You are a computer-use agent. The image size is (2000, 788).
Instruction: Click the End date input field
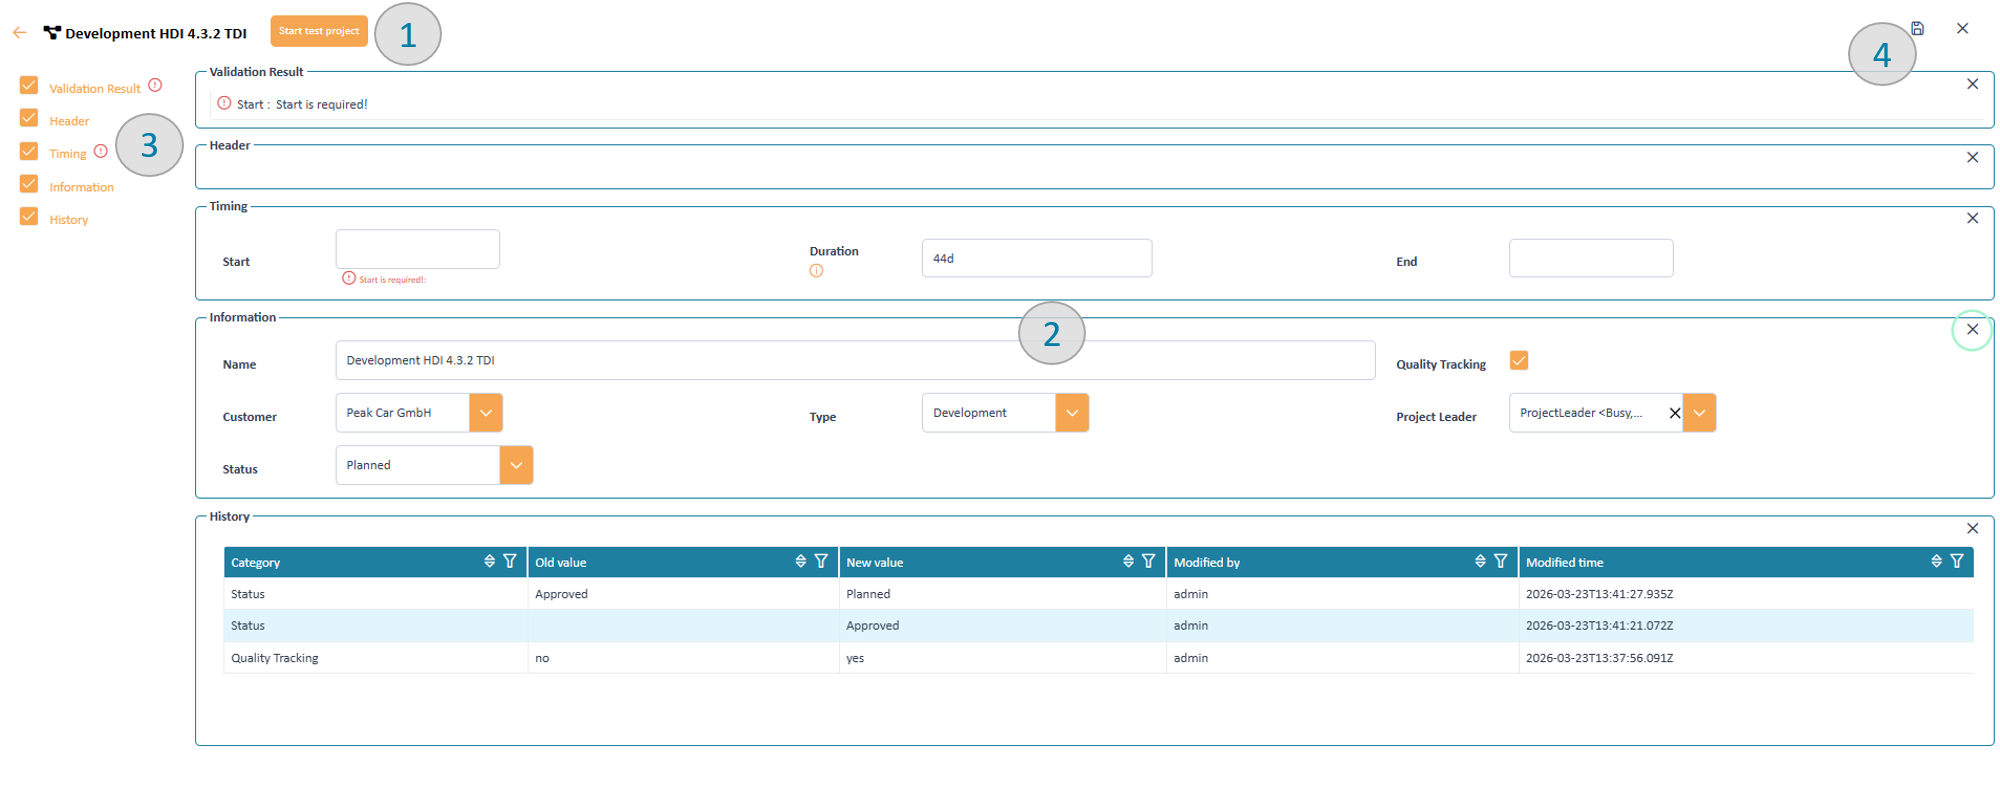(x=1591, y=258)
